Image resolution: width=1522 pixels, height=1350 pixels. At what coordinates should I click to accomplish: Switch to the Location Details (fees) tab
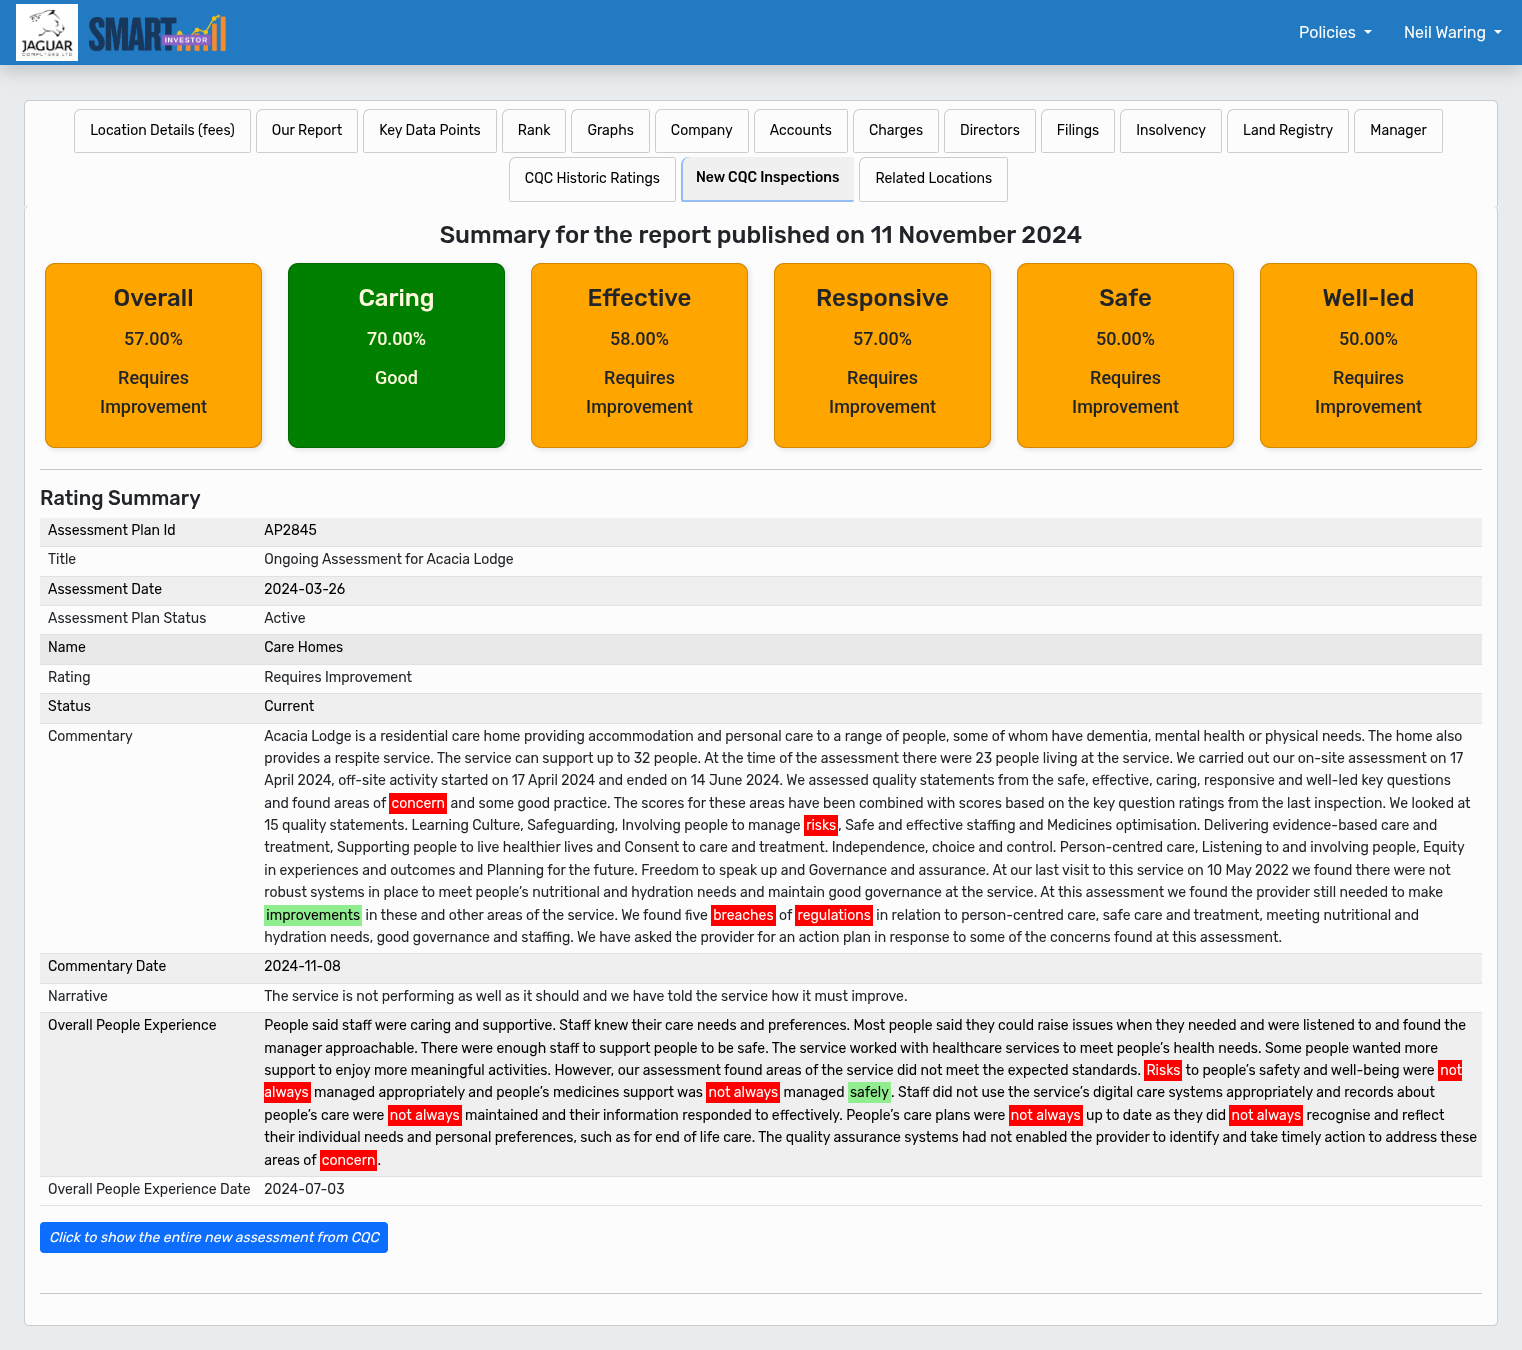[x=162, y=131]
